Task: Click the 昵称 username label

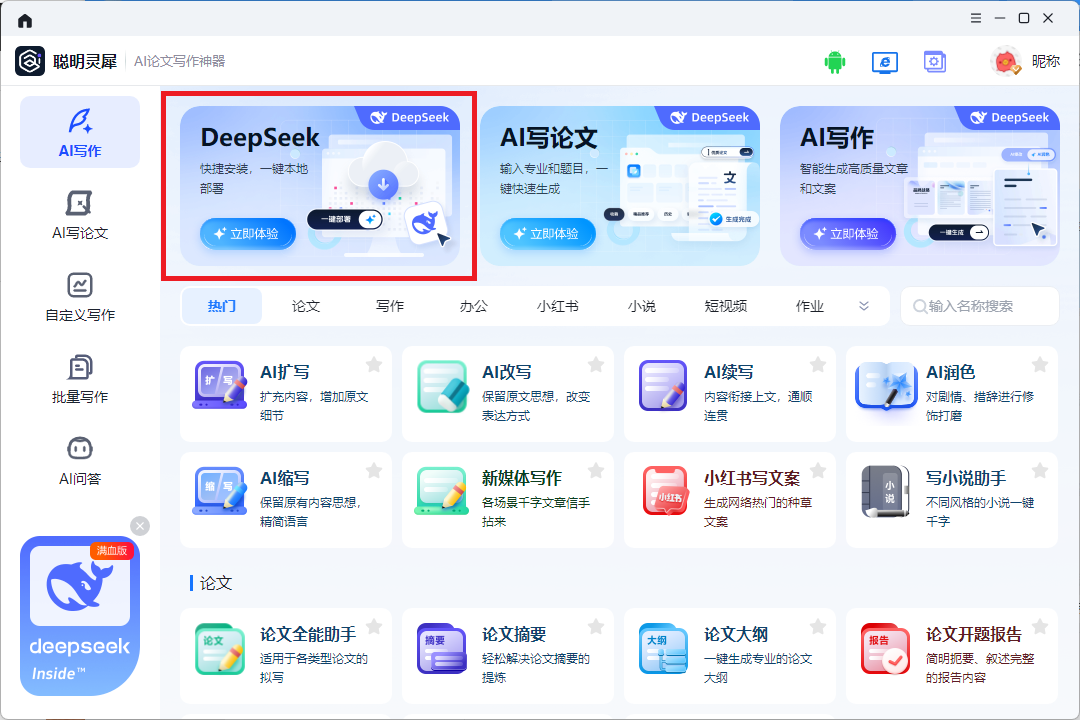Action: point(1046,61)
